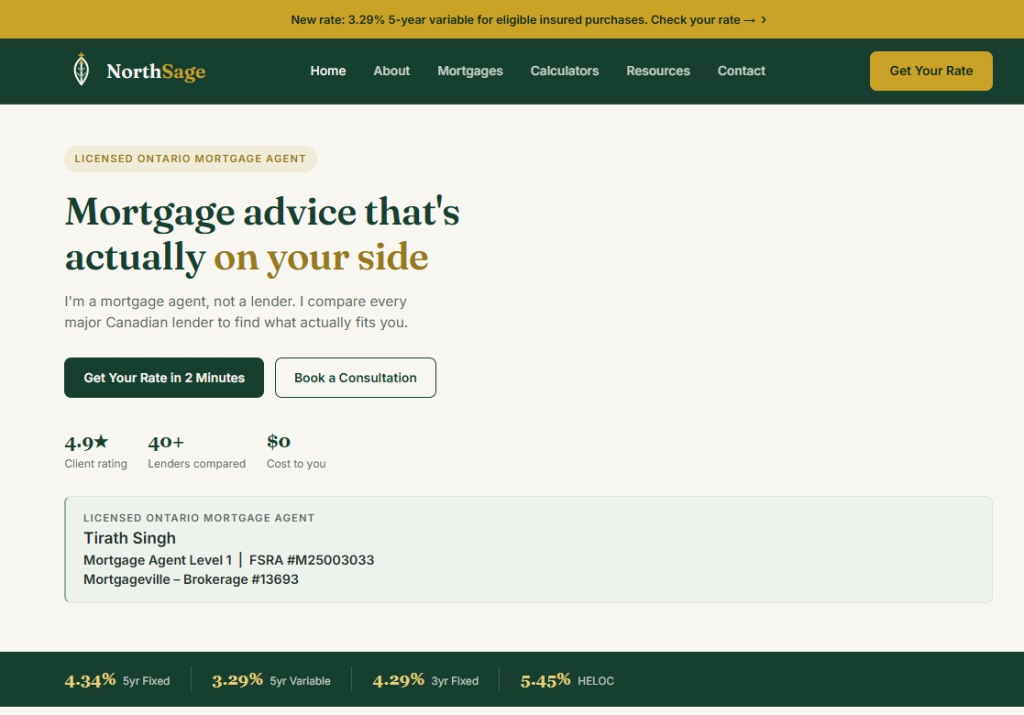Click the 4.34% 5yr Fixed rate

[117, 680]
